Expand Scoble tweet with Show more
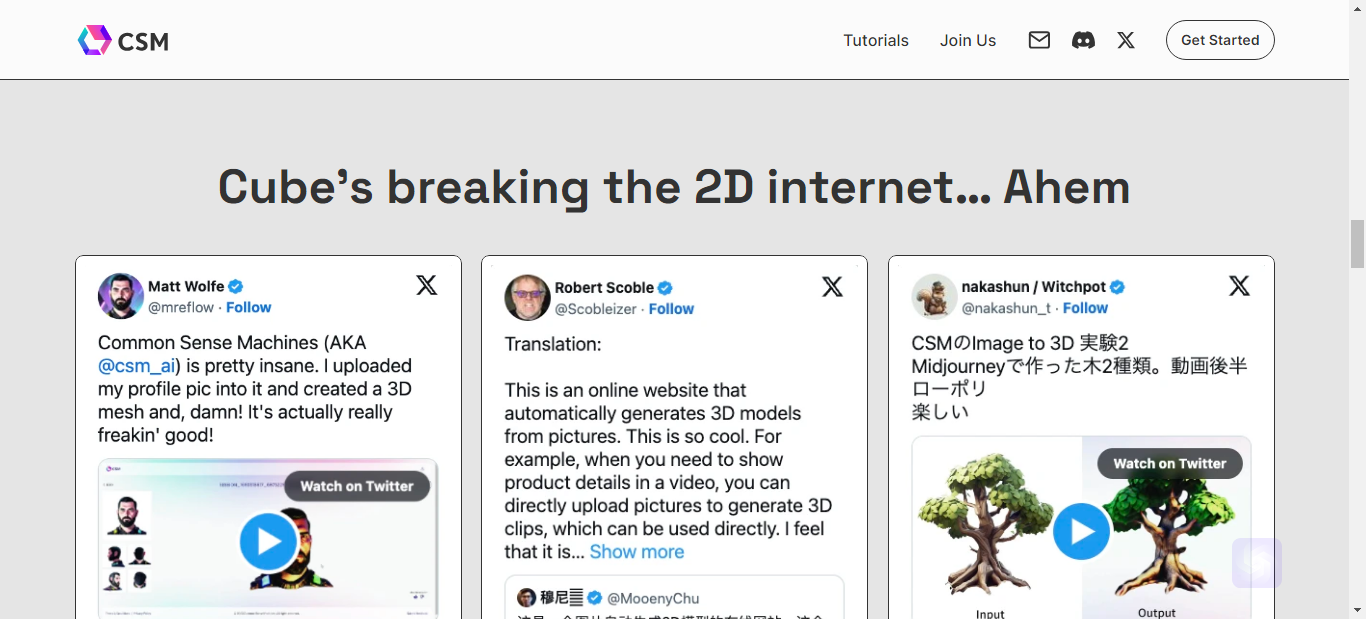This screenshot has height=619, width=1366. click(x=637, y=552)
